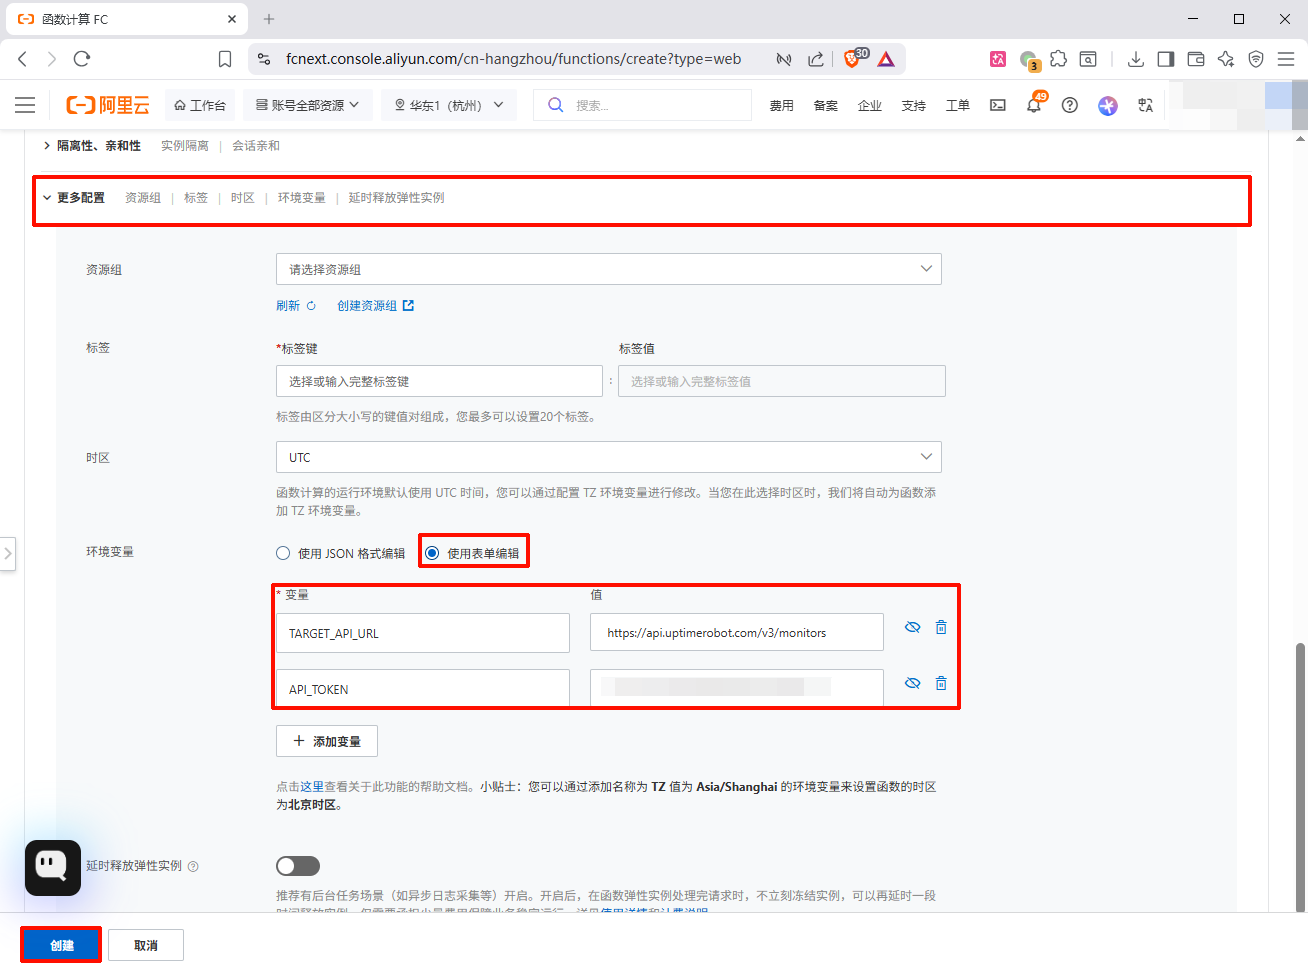
Task: Open the 工单 menu in header
Action: pyautogui.click(x=957, y=105)
